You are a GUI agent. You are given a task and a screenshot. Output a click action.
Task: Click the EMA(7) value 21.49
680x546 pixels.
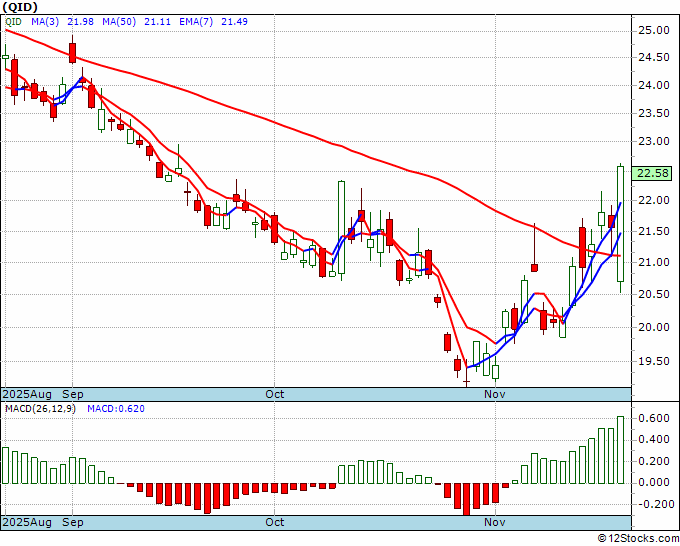pyautogui.click(x=234, y=21)
